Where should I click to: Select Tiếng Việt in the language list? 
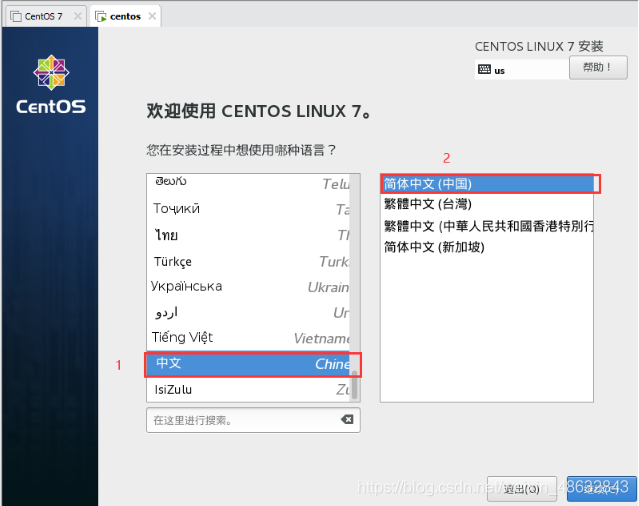click(x=248, y=338)
